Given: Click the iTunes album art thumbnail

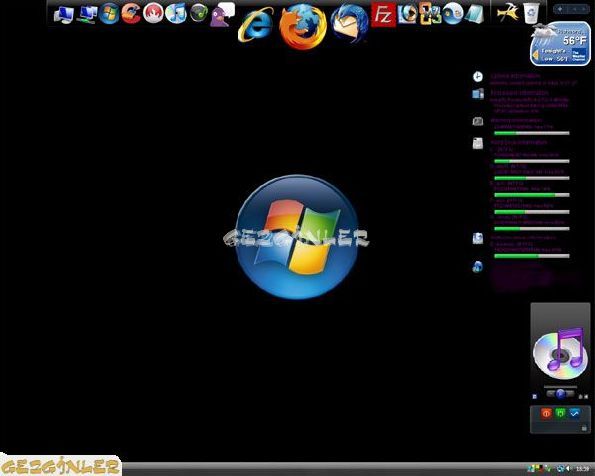Looking at the screenshot, I should pyautogui.click(x=560, y=353).
